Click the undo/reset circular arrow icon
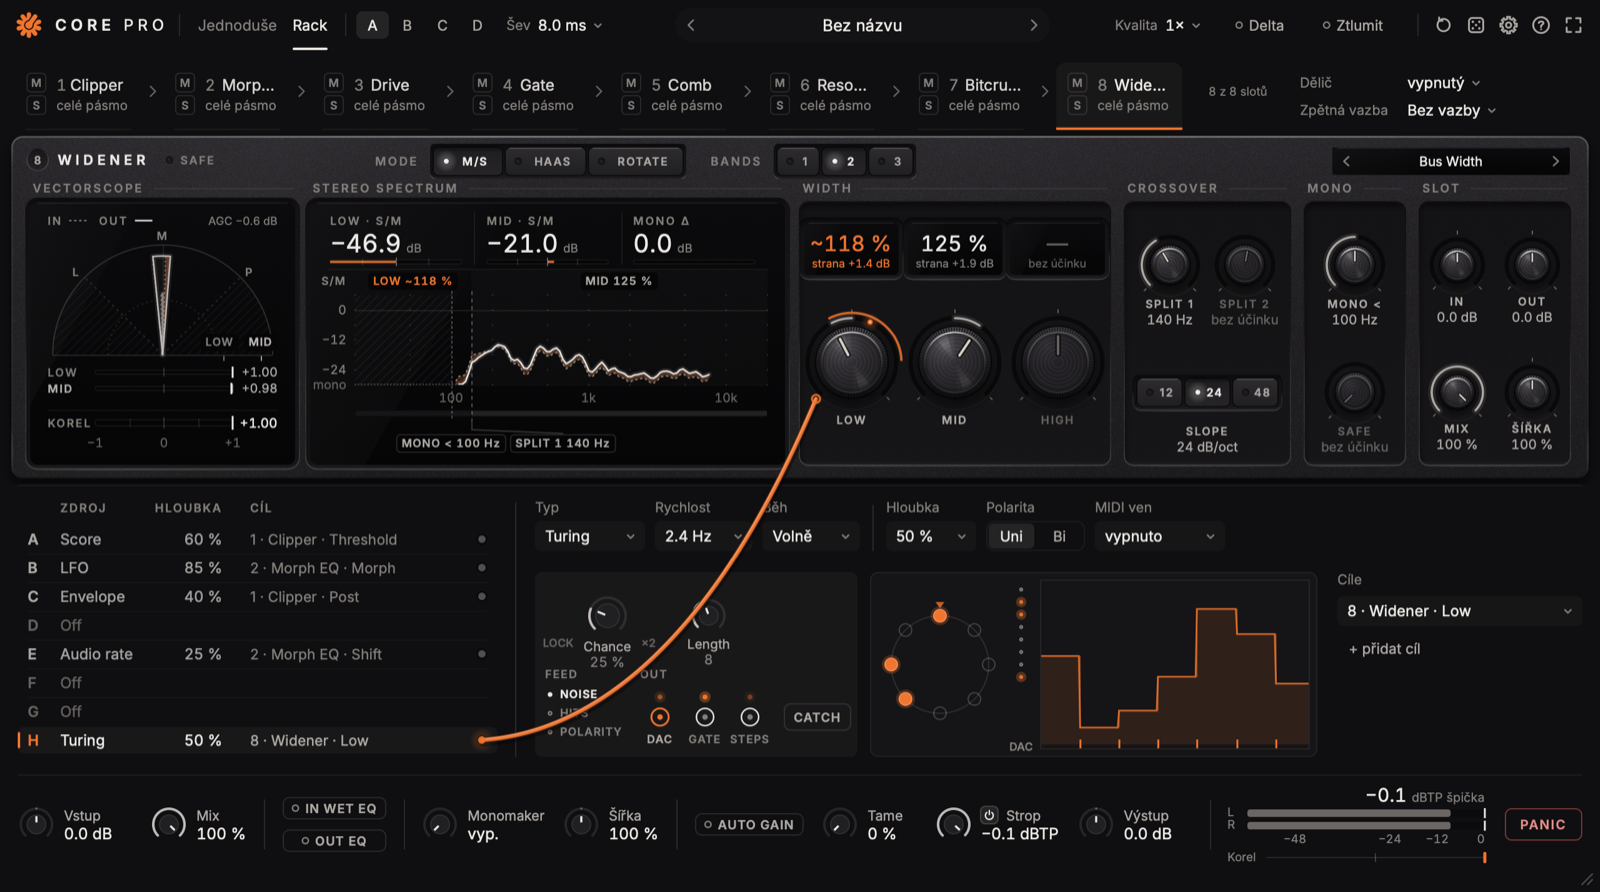Image resolution: width=1600 pixels, height=892 pixels. (1443, 25)
